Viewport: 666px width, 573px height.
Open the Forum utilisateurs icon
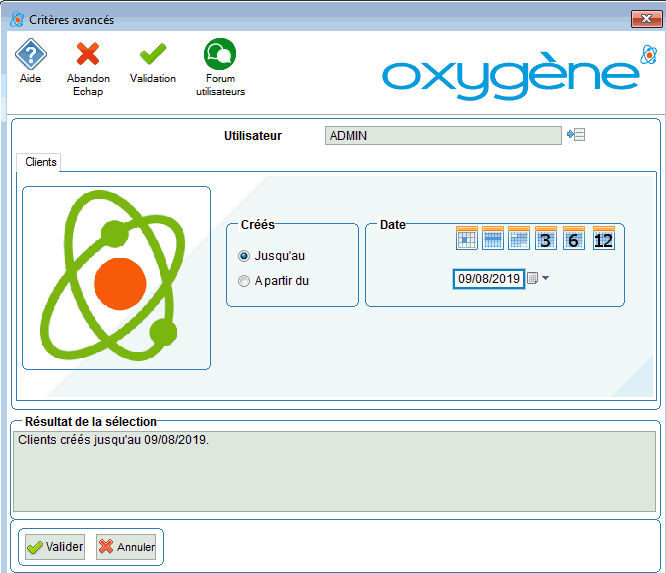pyautogui.click(x=220, y=54)
